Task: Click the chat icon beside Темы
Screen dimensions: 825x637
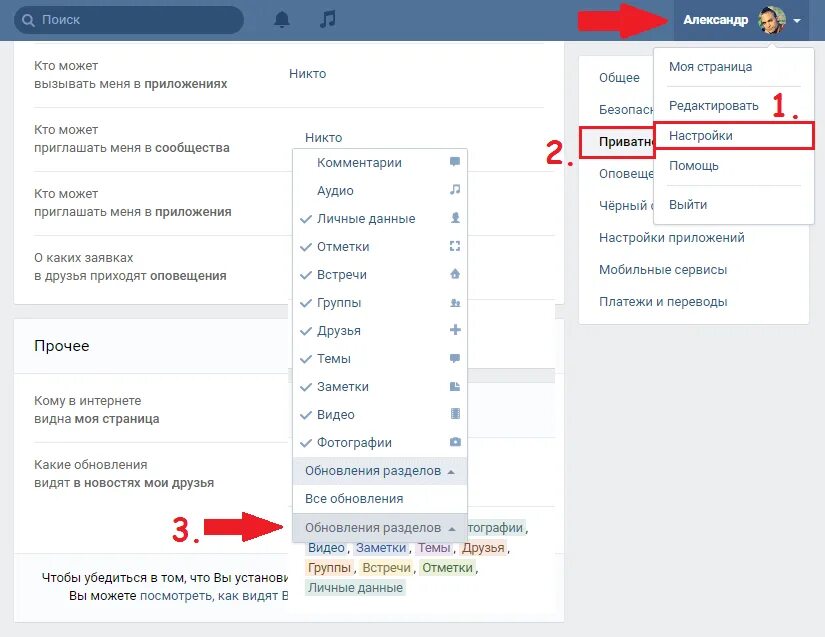Action: [x=455, y=358]
